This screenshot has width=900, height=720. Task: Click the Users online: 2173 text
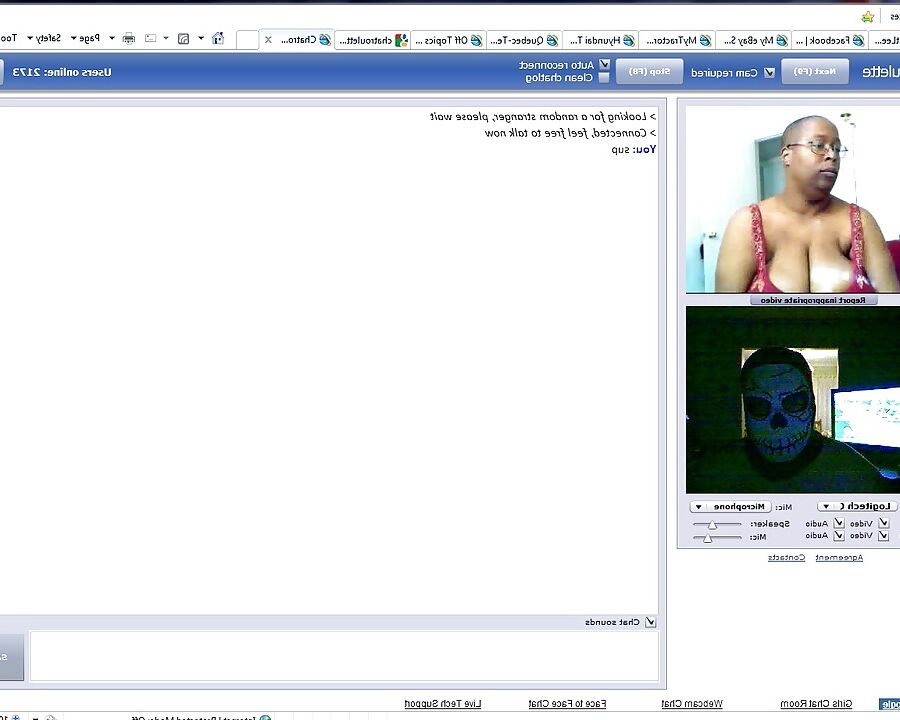(x=62, y=72)
